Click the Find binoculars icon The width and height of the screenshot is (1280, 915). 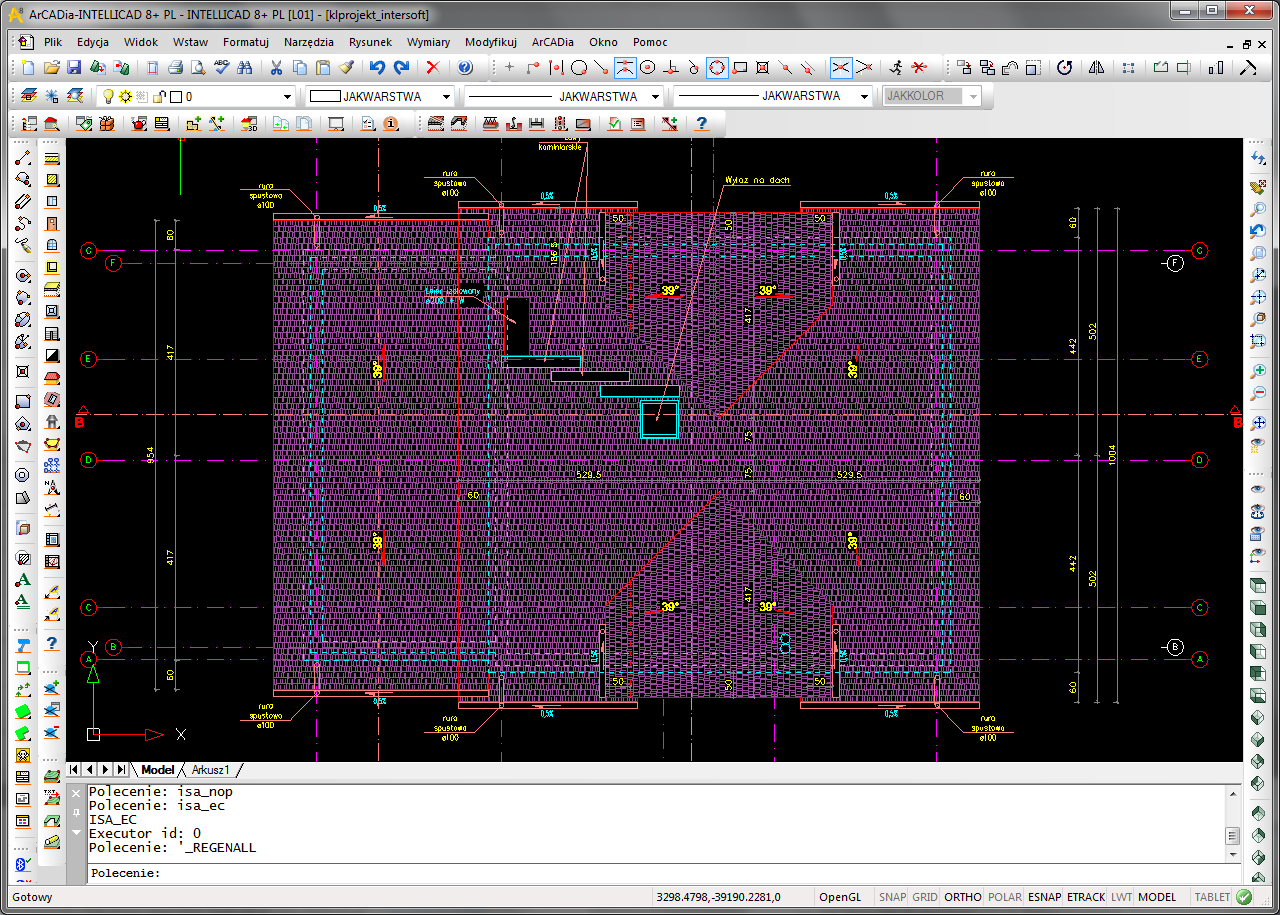(x=244, y=68)
